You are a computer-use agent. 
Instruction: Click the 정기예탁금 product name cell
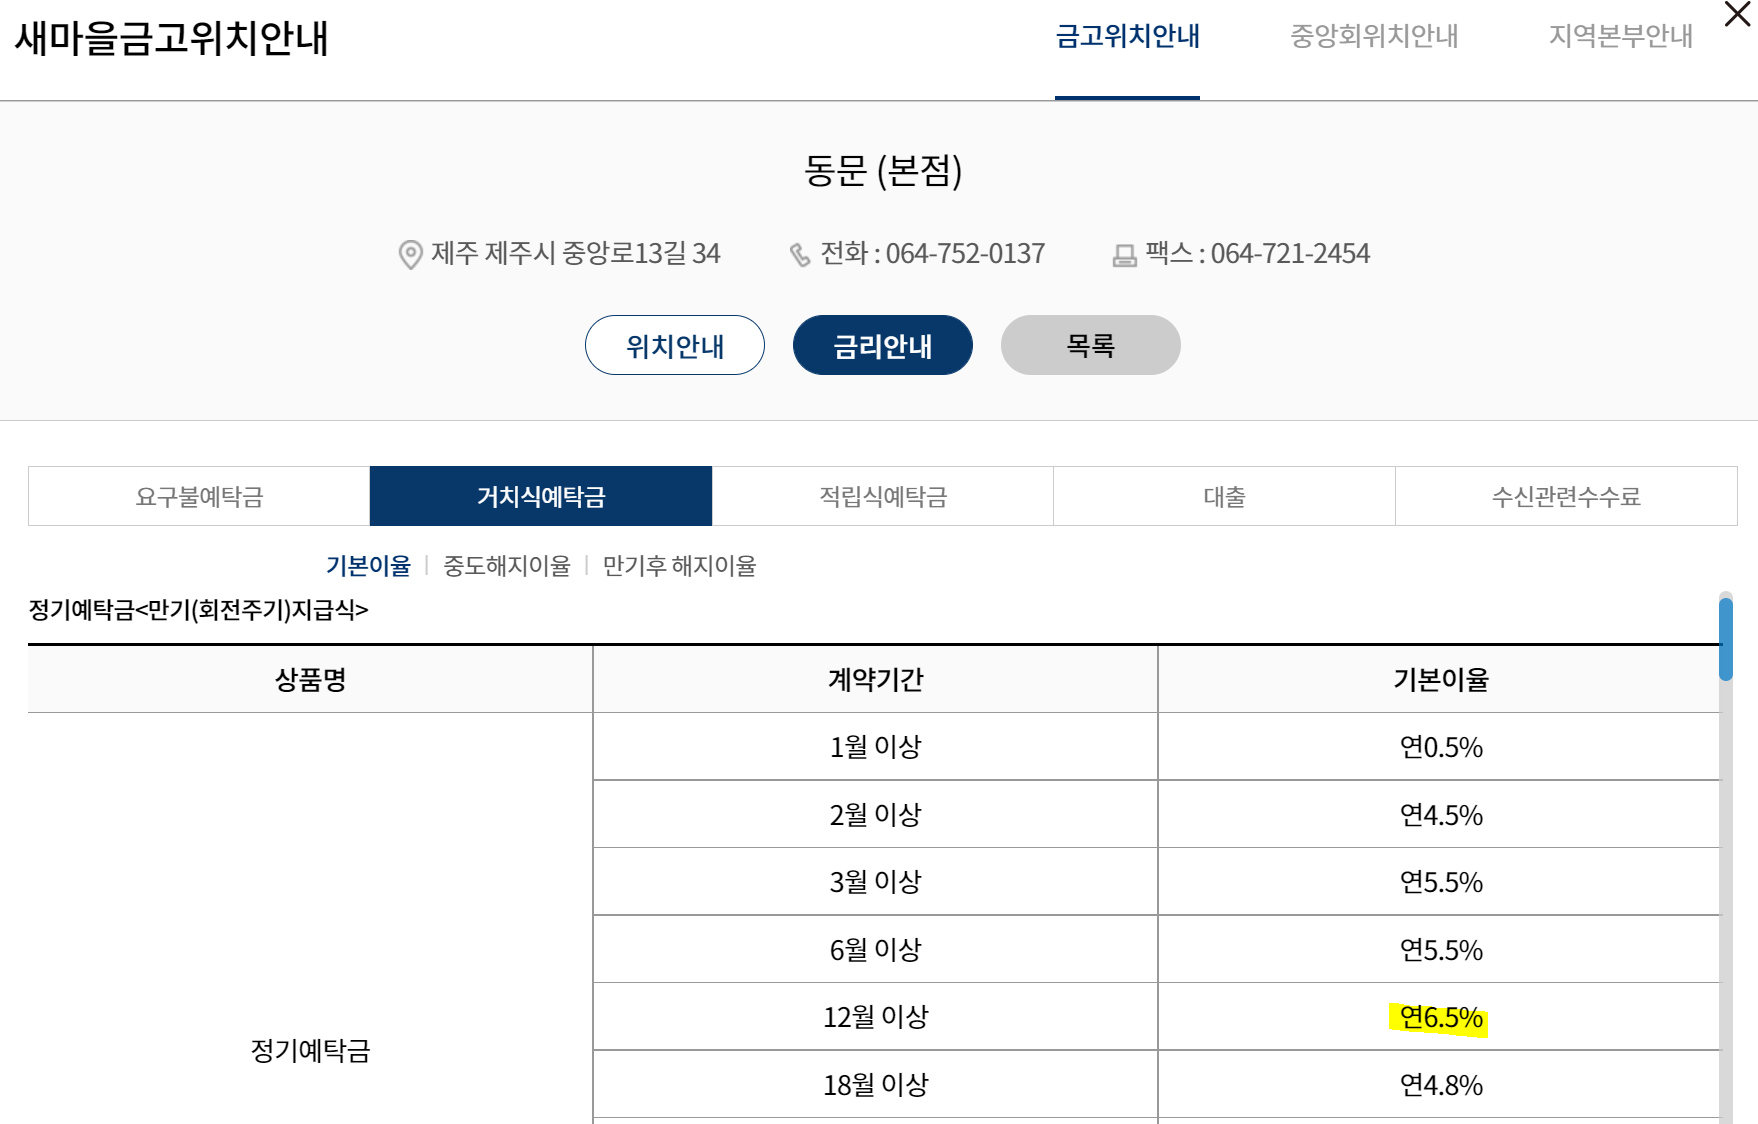(310, 1051)
